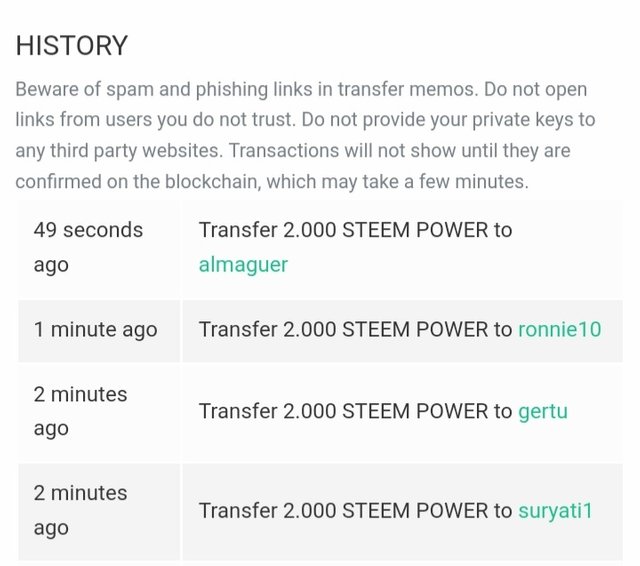Click 'STEEM POWER' in the almaguer transfer

(x=415, y=230)
